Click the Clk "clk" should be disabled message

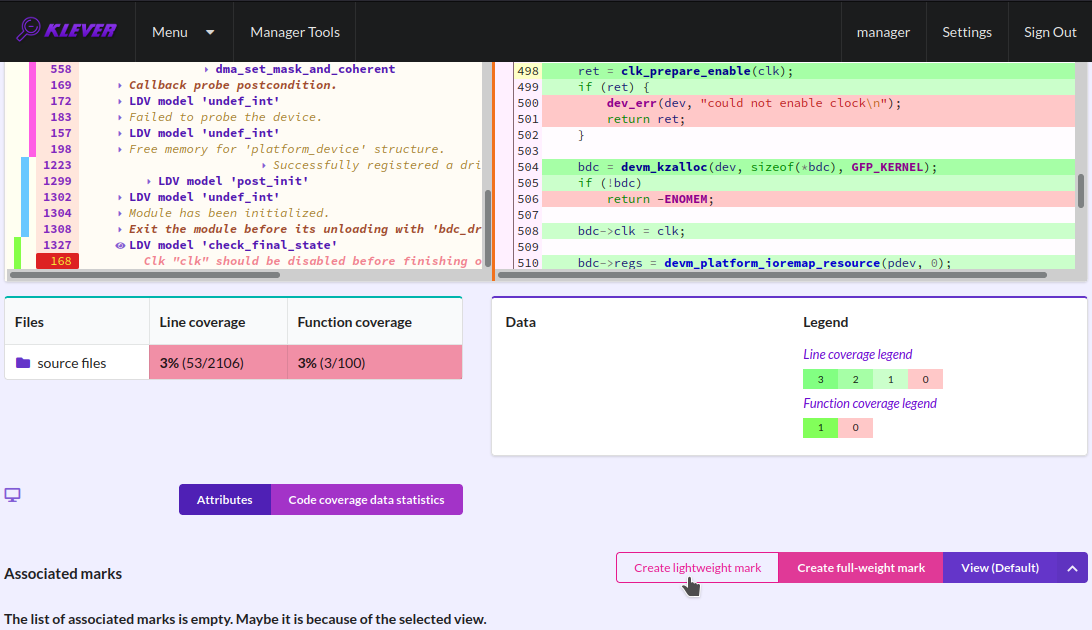(313, 261)
